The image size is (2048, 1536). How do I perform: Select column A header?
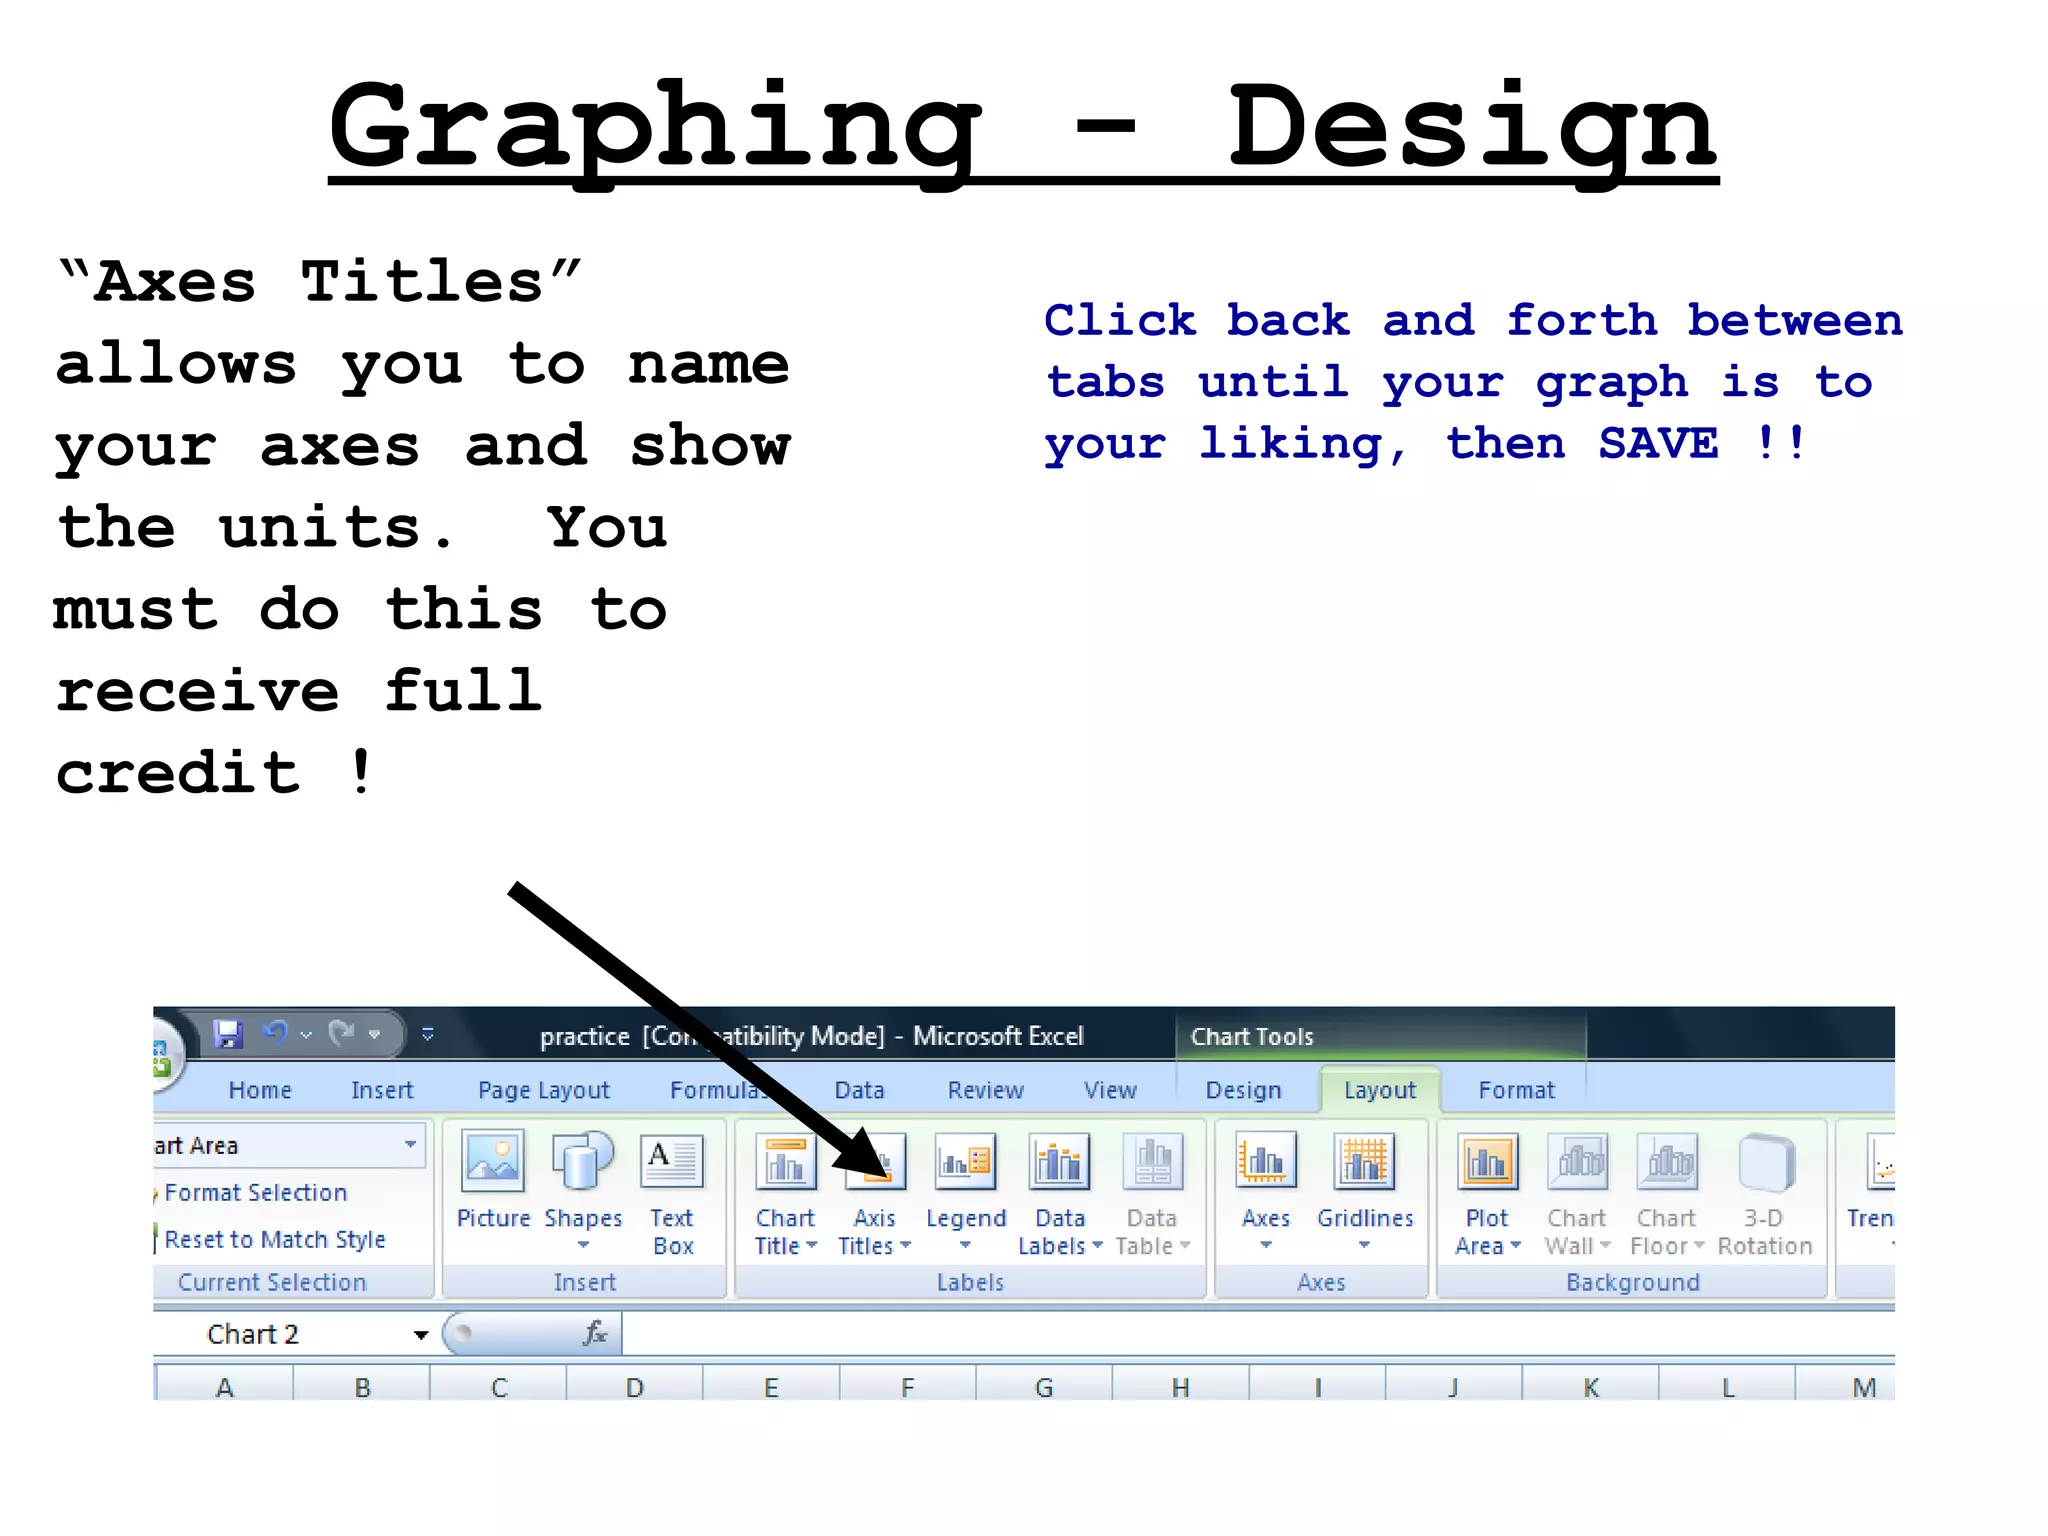point(225,1387)
